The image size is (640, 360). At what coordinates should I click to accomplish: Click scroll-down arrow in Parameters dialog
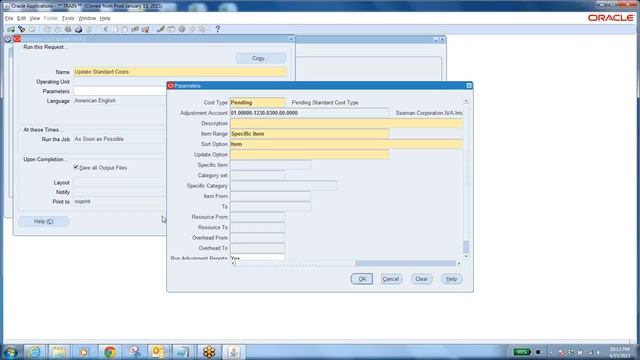tap(466, 256)
